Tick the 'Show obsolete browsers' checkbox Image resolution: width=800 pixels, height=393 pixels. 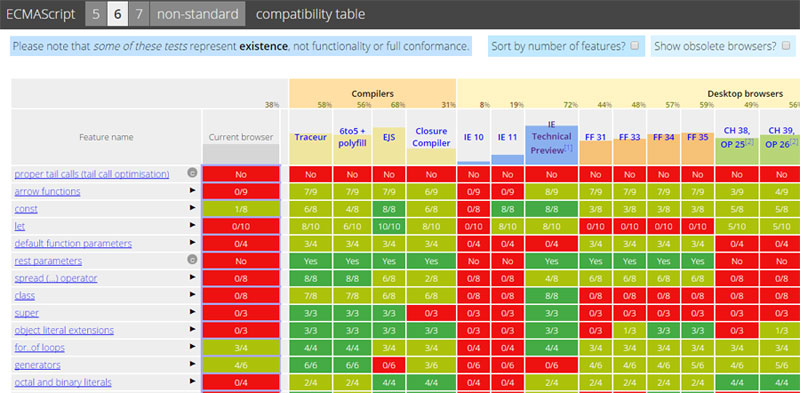786,45
